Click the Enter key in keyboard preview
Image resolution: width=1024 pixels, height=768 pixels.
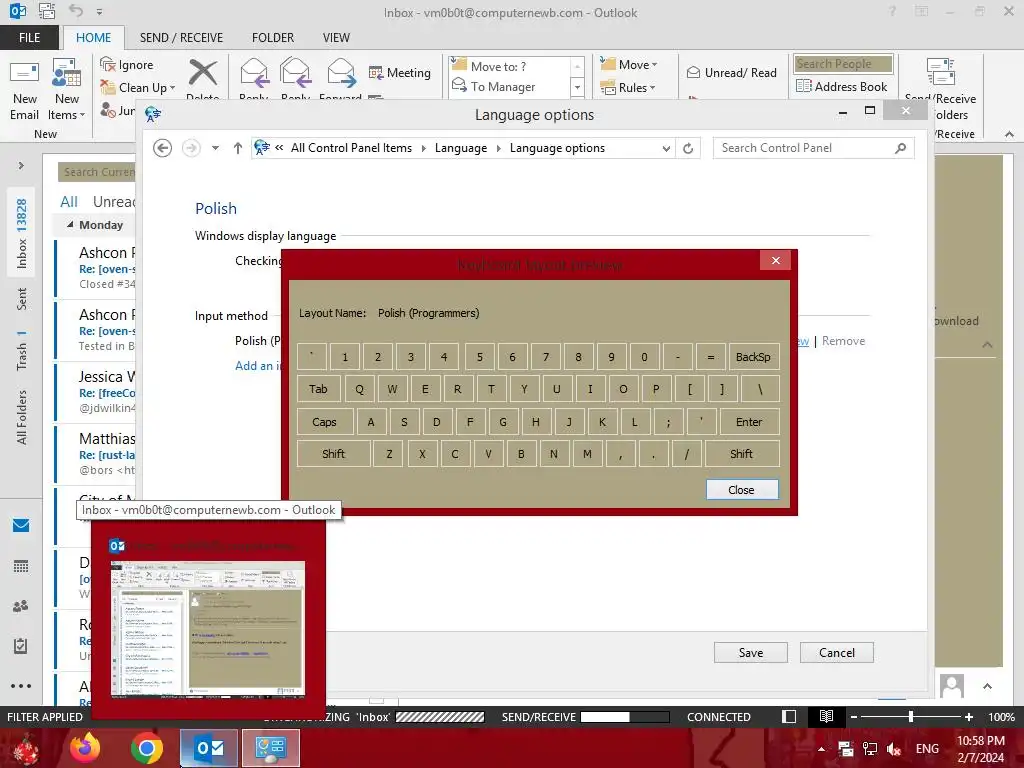click(x=749, y=422)
